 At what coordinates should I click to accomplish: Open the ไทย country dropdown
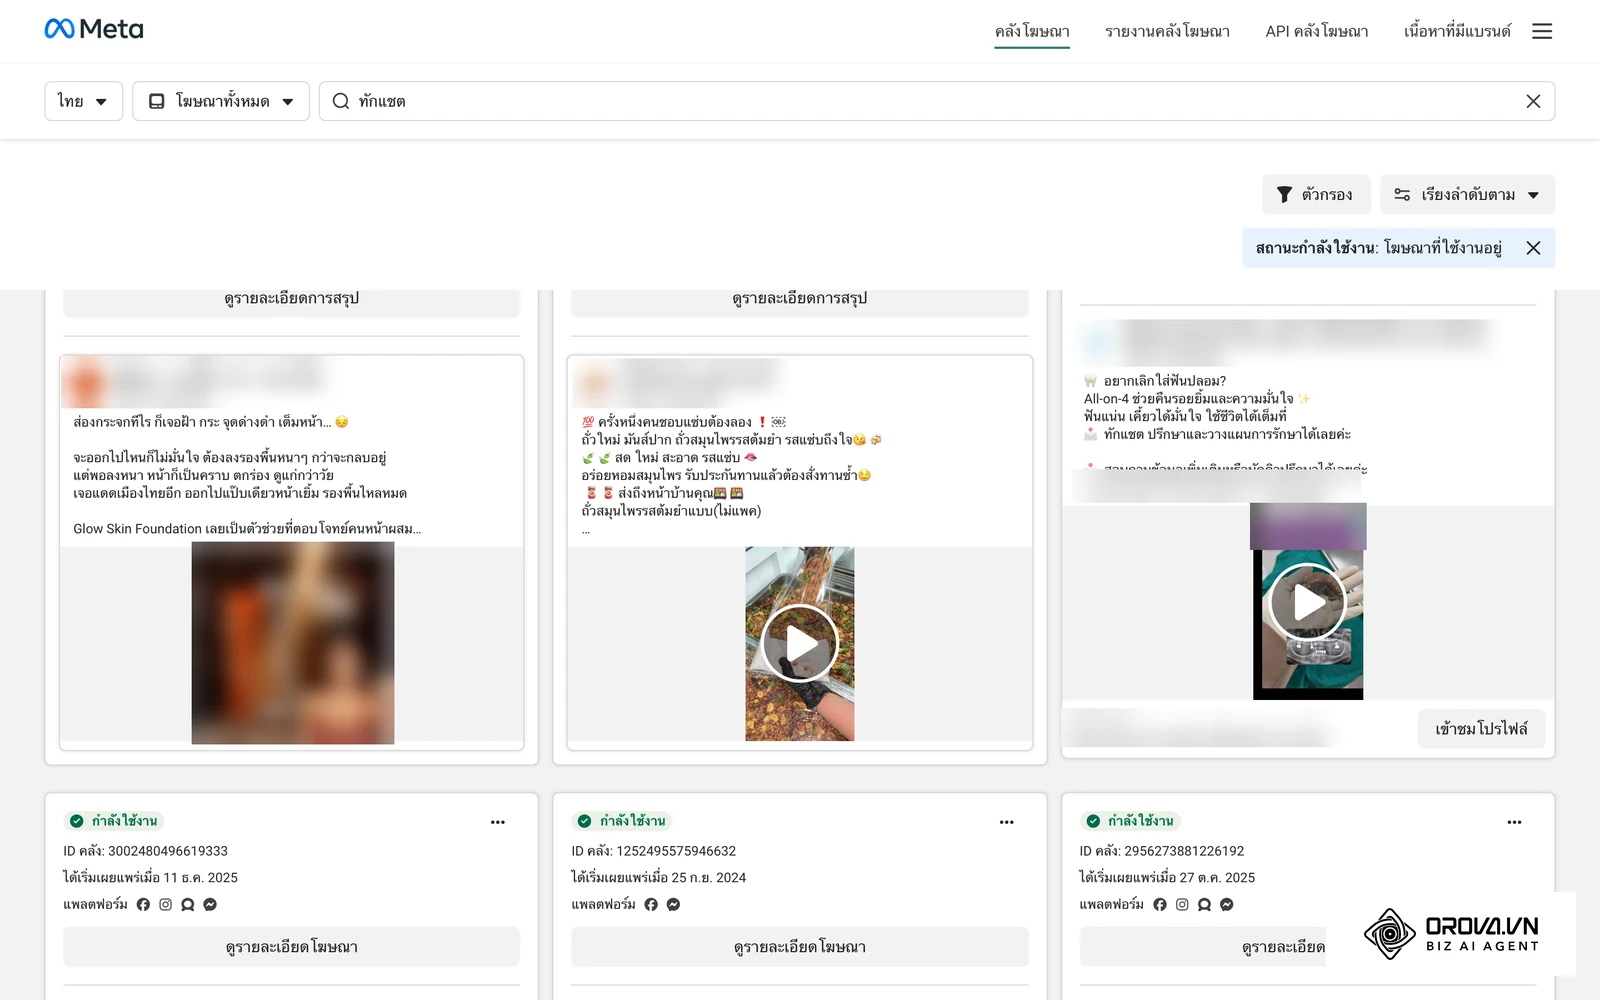(x=84, y=101)
